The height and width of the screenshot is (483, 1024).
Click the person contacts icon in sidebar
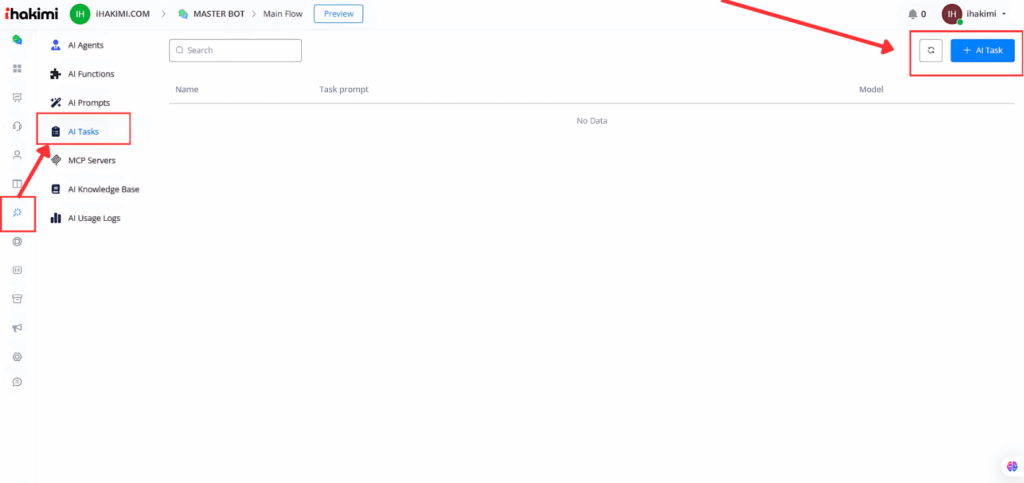point(17,155)
